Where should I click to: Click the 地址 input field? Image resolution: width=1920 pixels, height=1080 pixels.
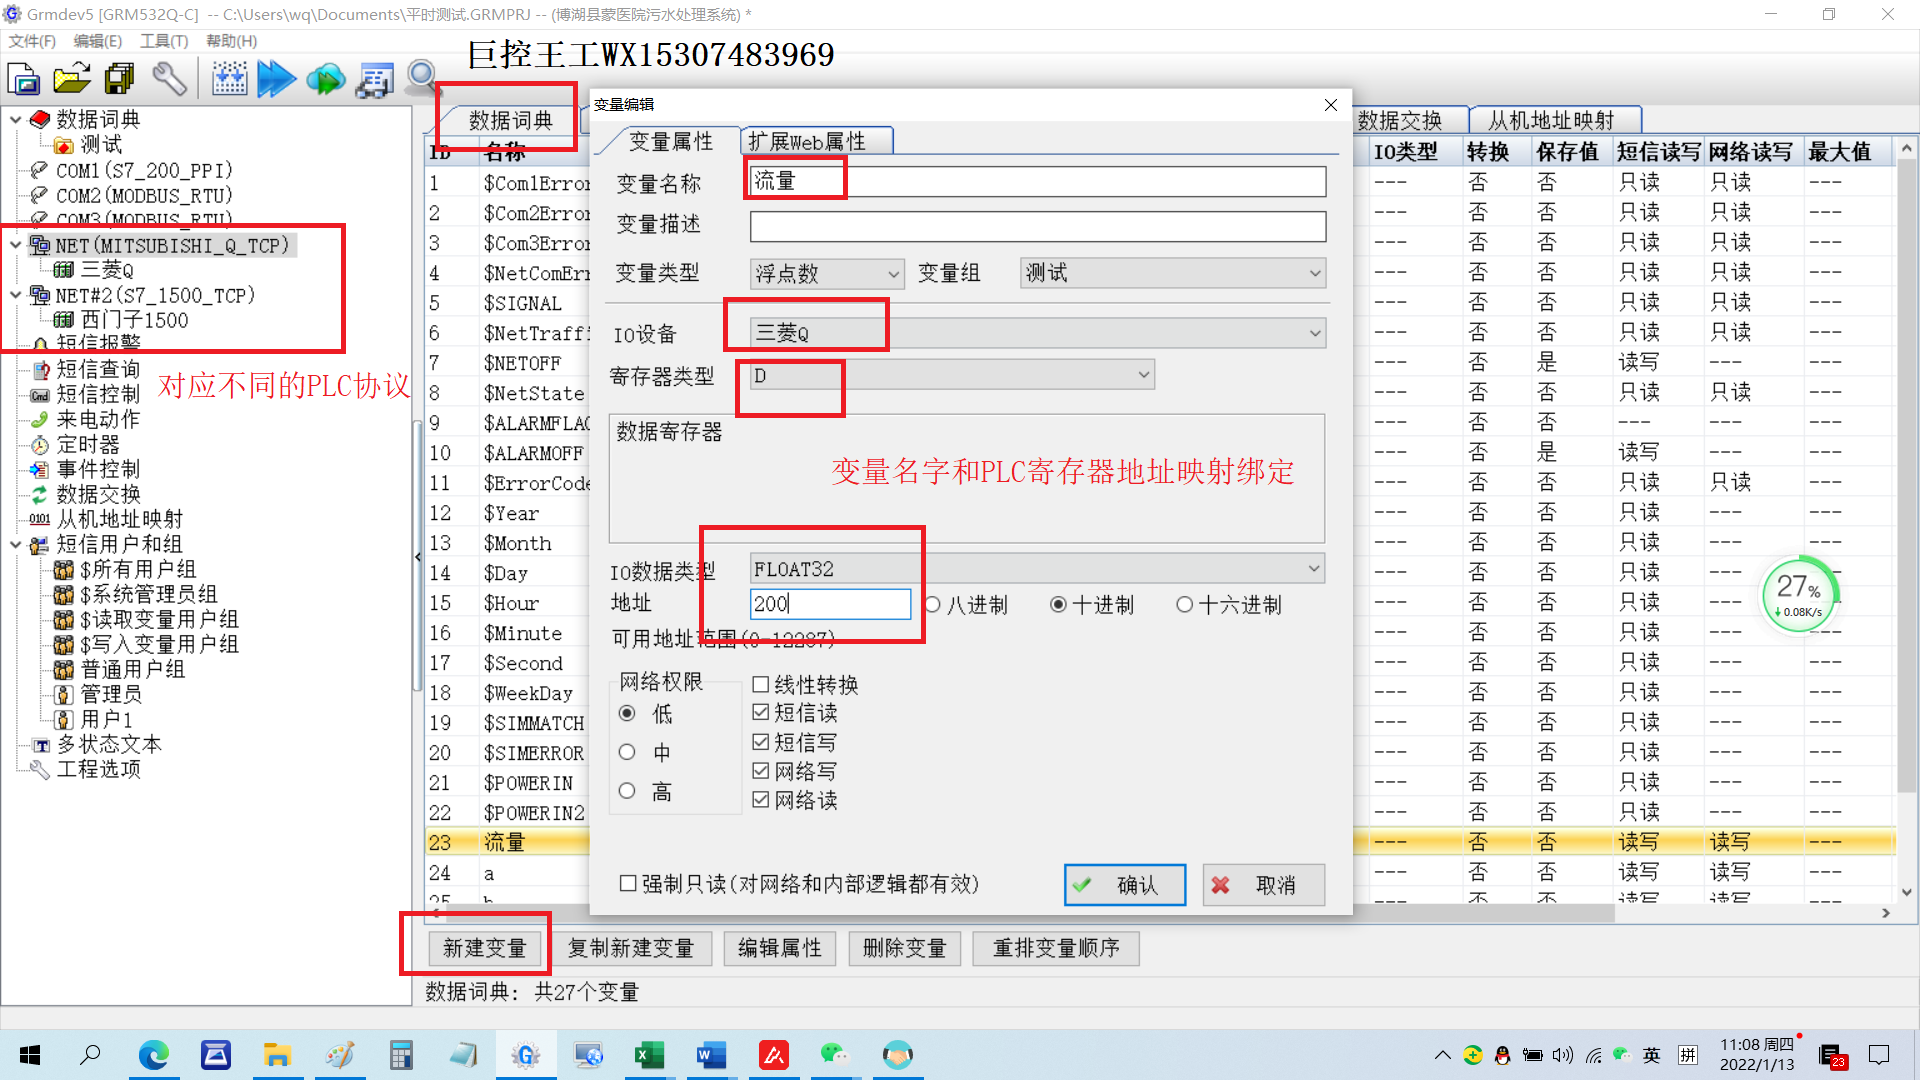[x=830, y=604]
